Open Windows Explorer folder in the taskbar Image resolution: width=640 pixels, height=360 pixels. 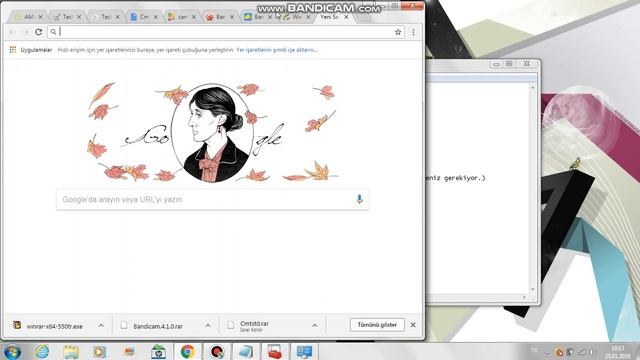click(71, 352)
